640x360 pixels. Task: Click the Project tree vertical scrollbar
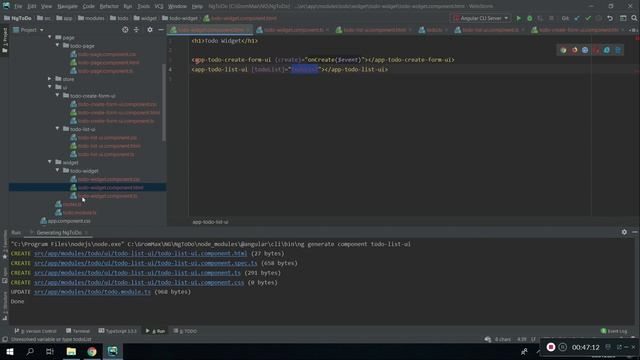pyautogui.click(x=164, y=102)
